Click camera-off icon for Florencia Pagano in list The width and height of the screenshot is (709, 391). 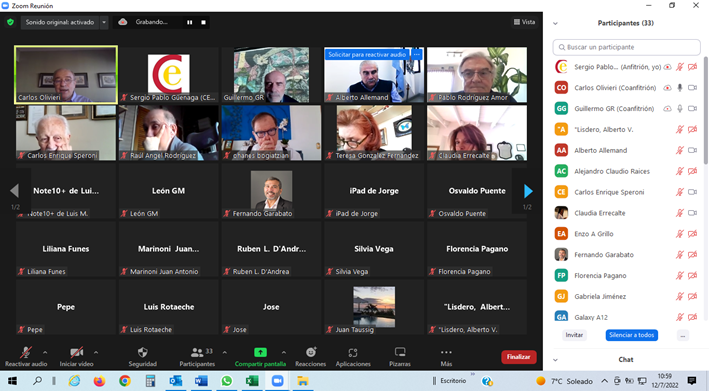click(x=692, y=275)
